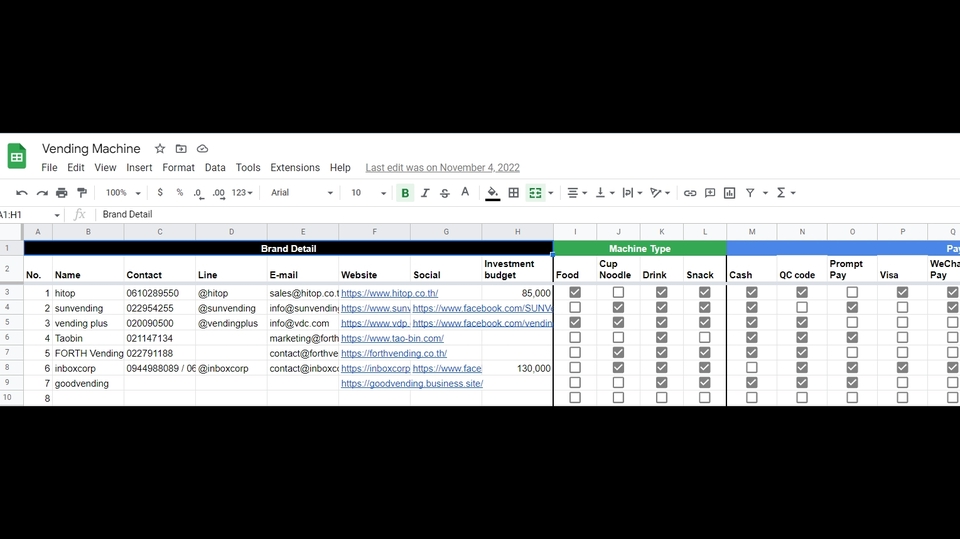Click the Text rotation icon

click(x=656, y=193)
